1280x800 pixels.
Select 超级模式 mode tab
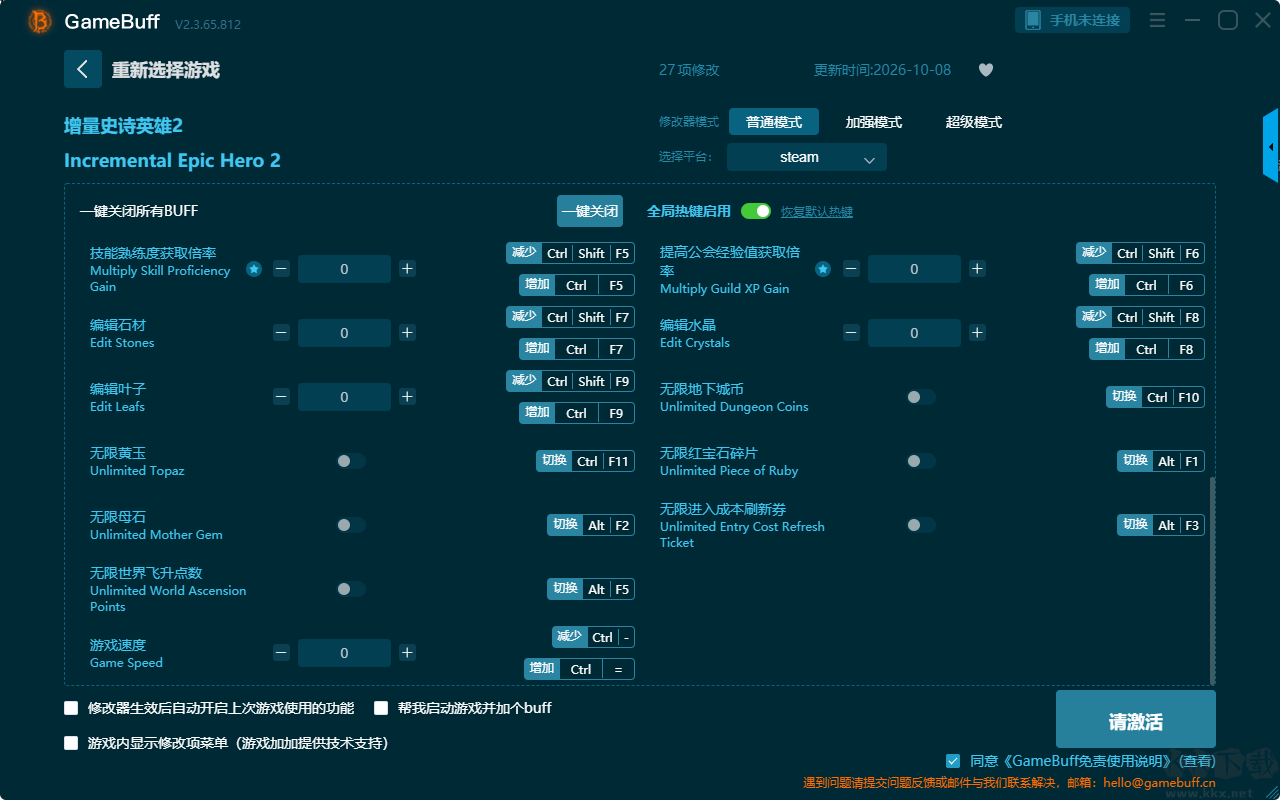[974, 122]
